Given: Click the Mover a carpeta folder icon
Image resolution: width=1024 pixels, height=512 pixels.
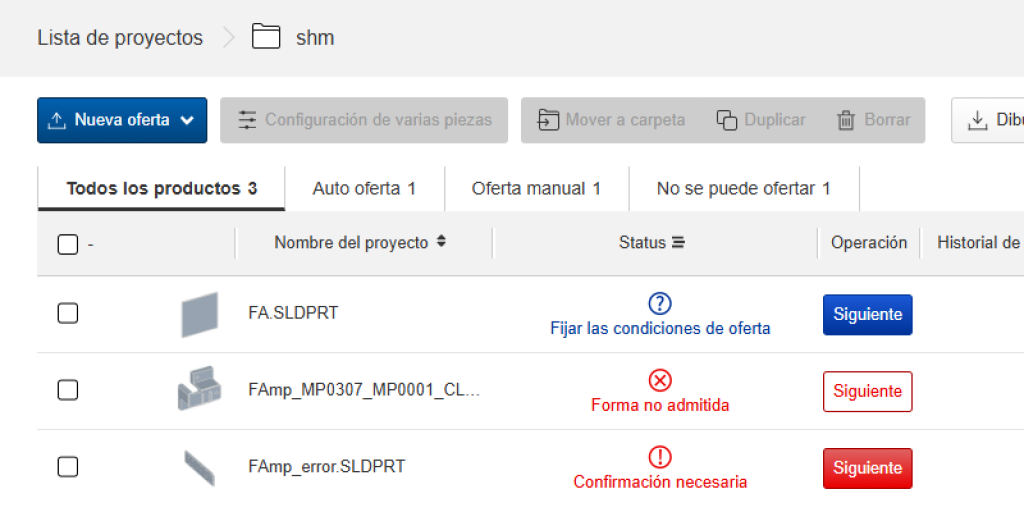Looking at the screenshot, I should pyautogui.click(x=548, y=120).
